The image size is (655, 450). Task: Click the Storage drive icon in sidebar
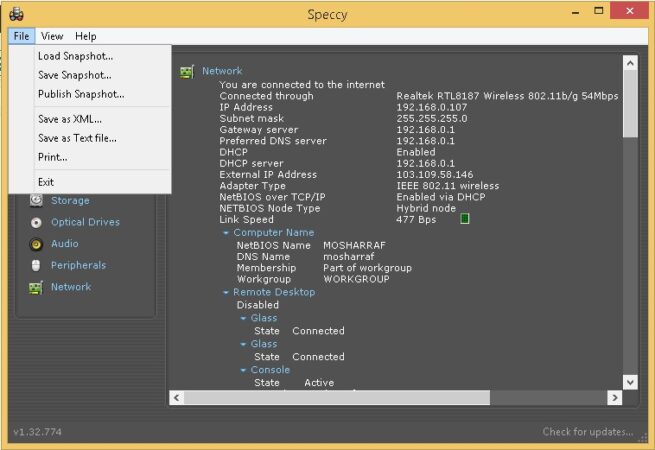[36, 200]
